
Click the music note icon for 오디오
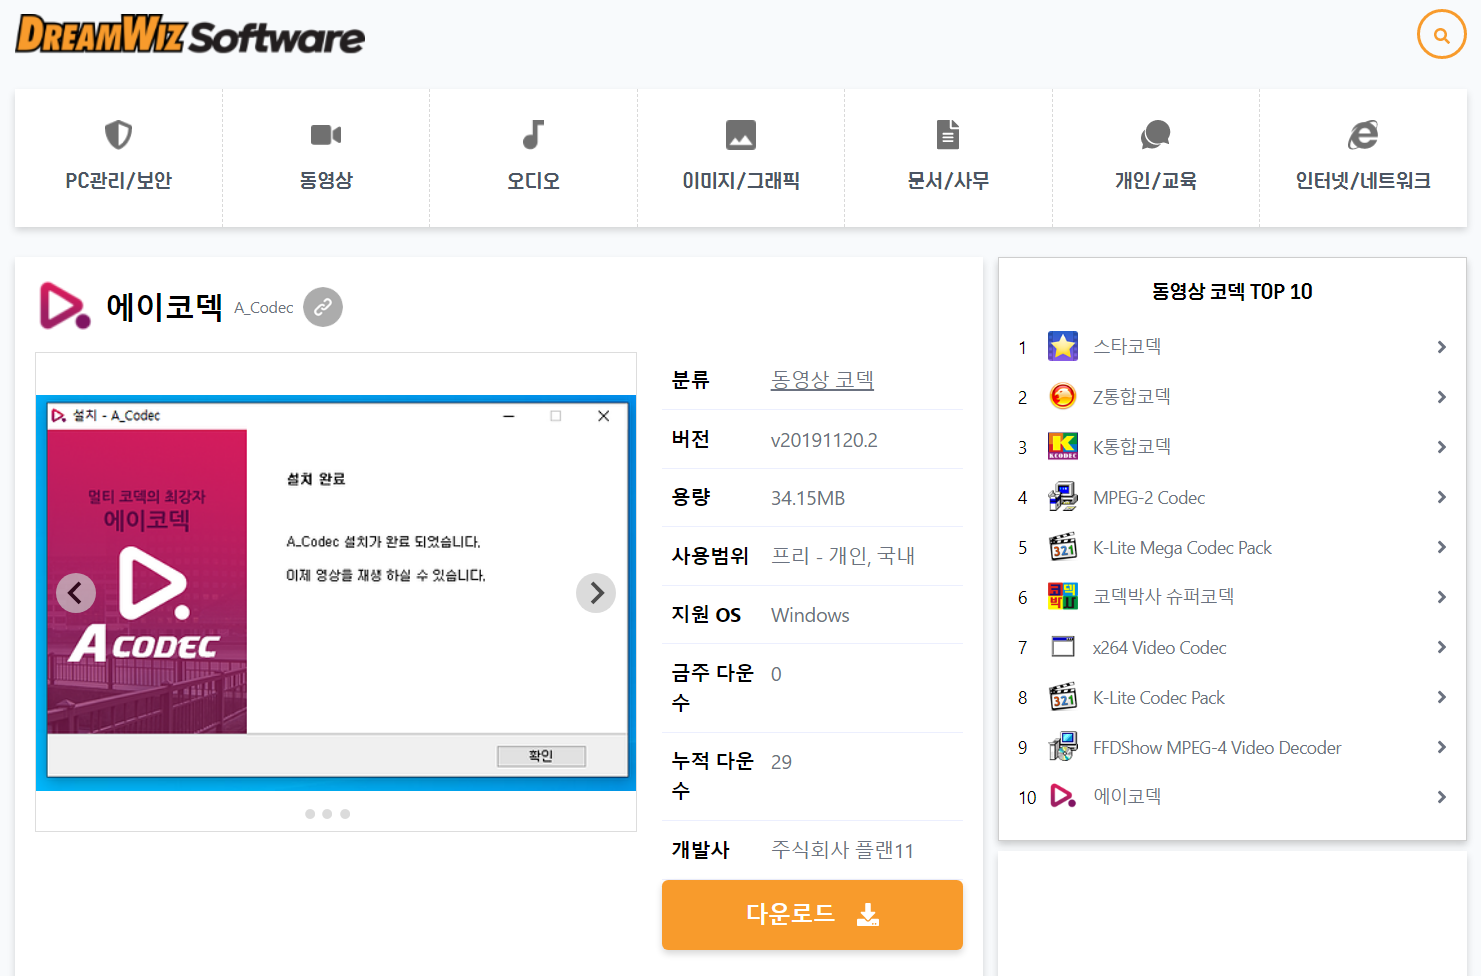pos(533,134)
